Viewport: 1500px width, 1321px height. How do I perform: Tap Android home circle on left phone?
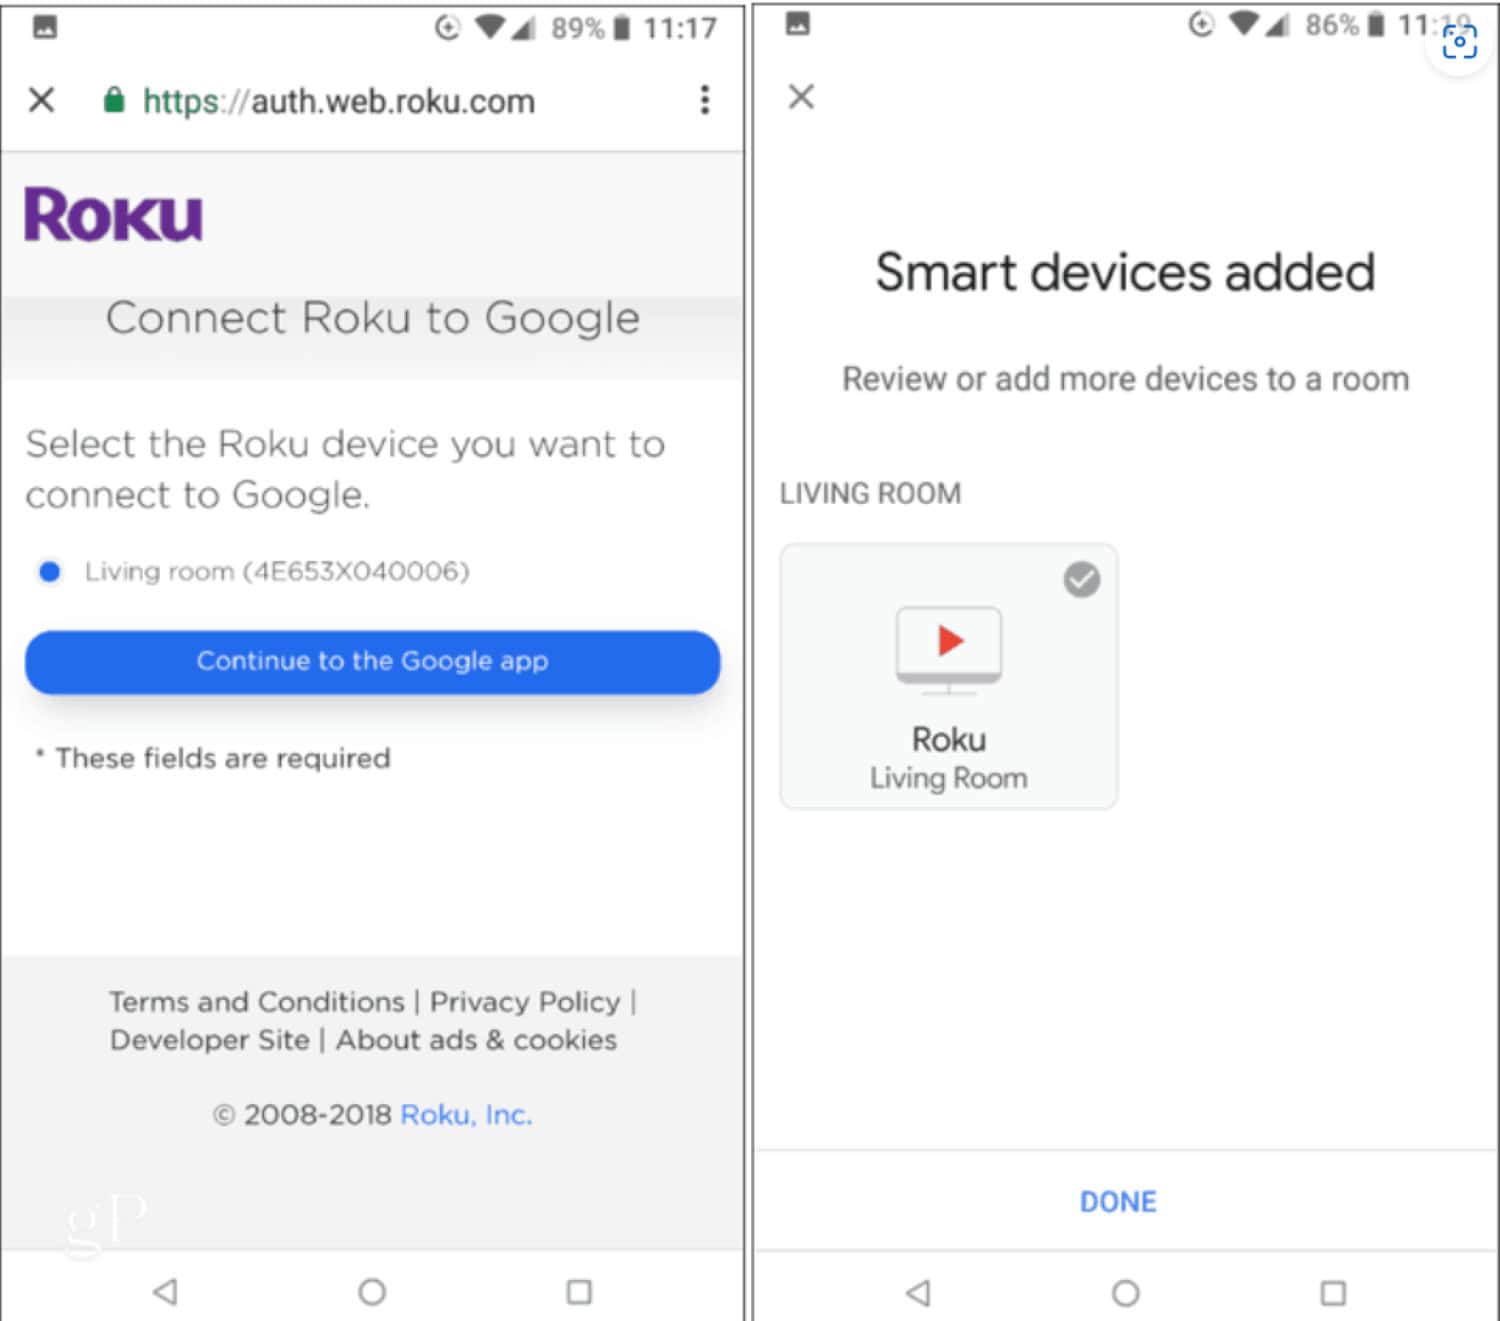click(372, 1292)
